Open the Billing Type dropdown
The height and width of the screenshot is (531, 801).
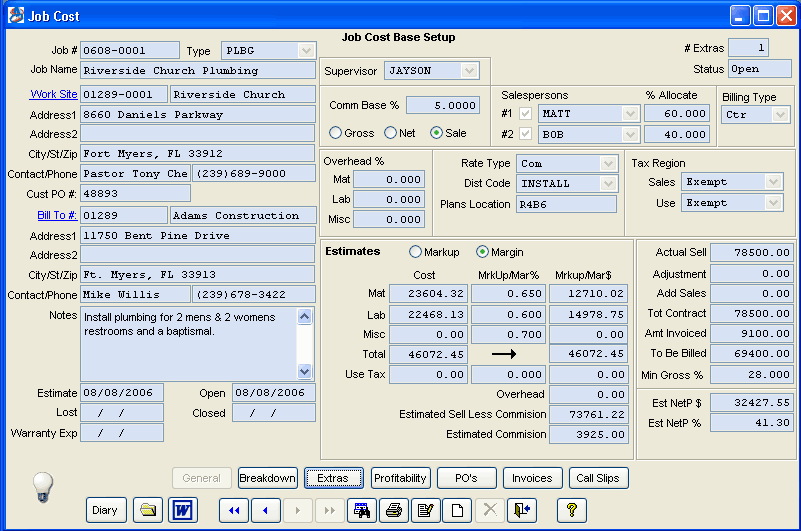point(780,114)
